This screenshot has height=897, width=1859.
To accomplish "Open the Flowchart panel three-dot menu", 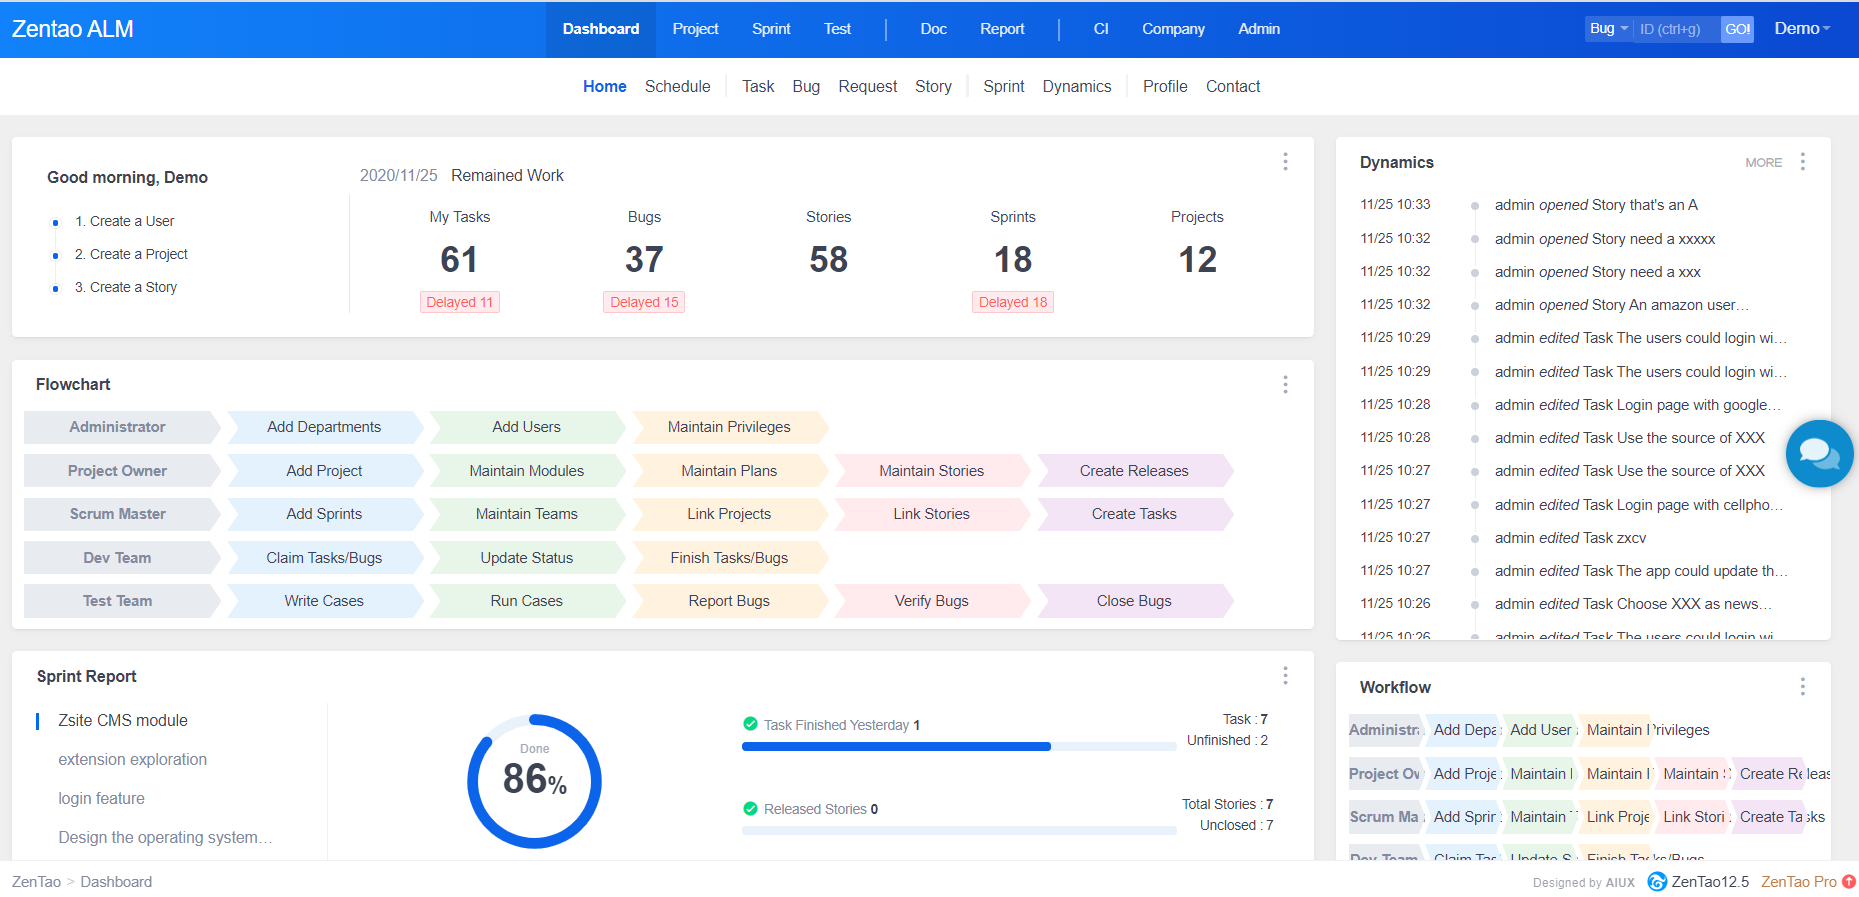I will (x=1285, y=385).
